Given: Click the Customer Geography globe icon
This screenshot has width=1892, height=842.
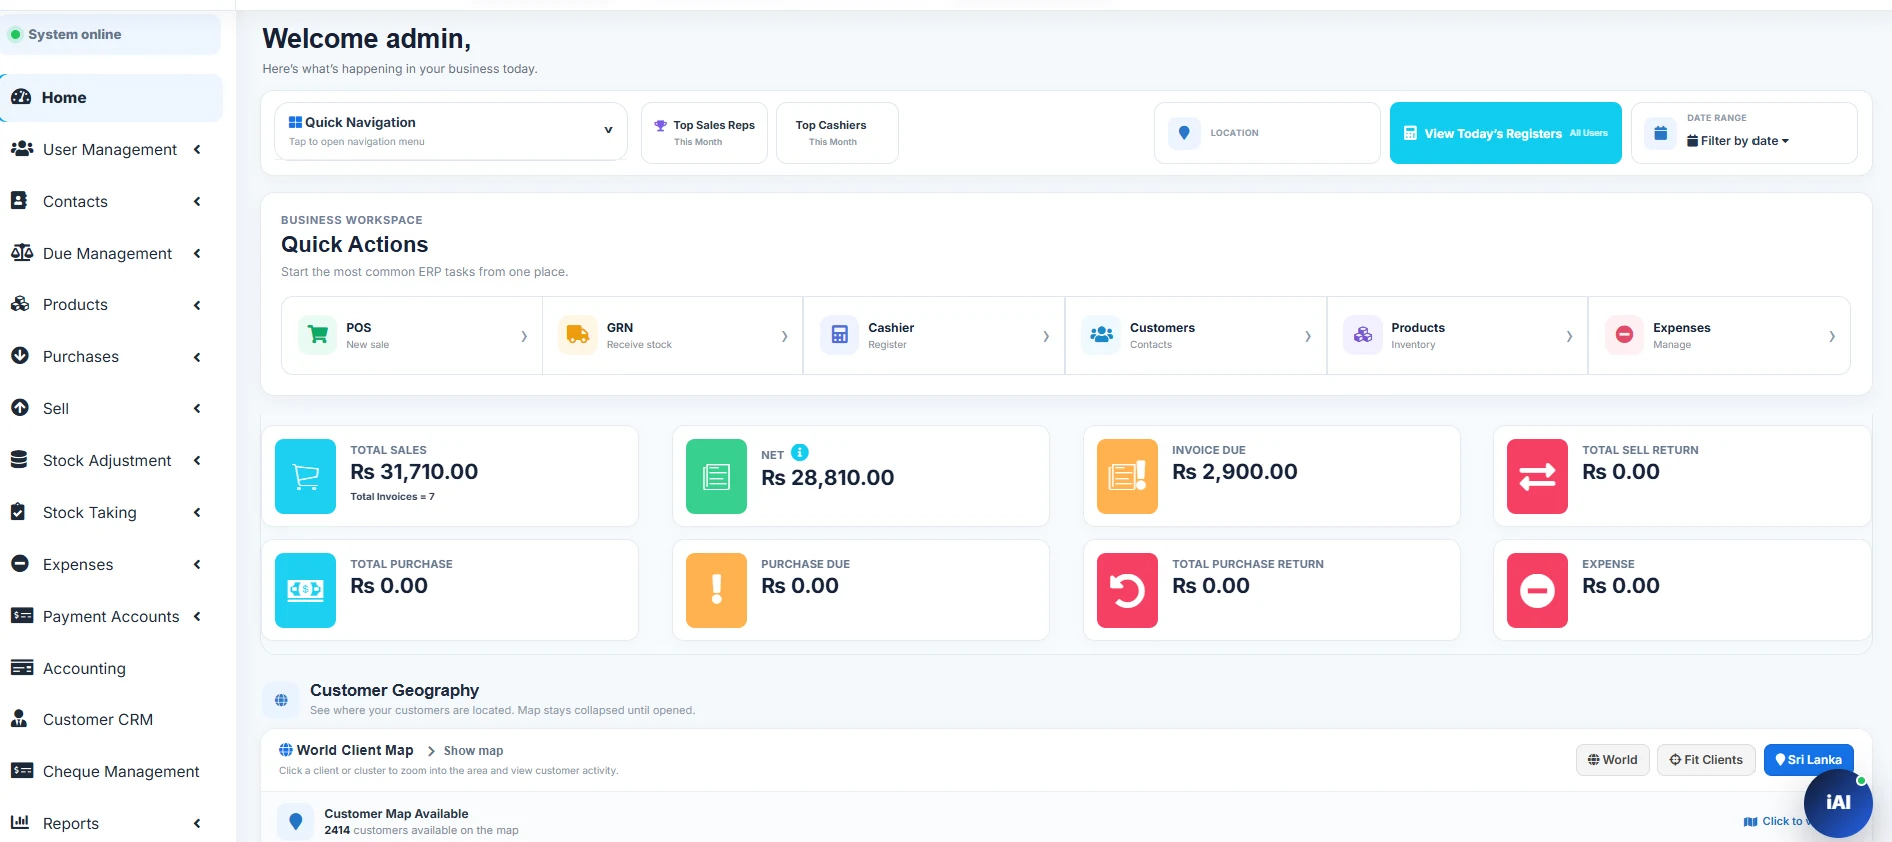Looking at the screenshot, I should (x=281, y=700).
